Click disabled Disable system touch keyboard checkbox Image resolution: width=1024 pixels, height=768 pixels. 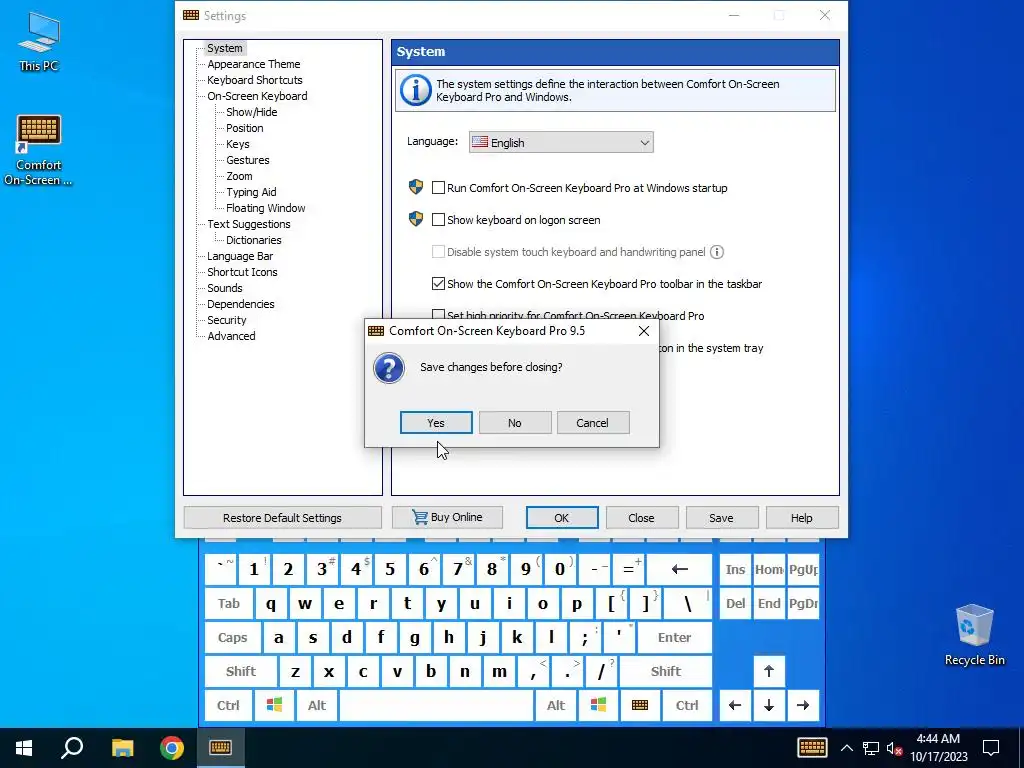pyautogui.click(x=438, y=252)
